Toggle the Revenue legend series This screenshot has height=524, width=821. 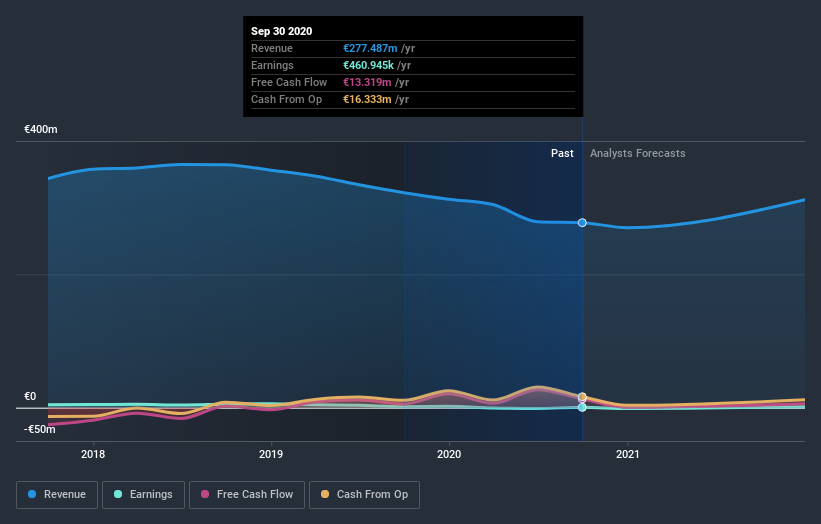(57, 495)
